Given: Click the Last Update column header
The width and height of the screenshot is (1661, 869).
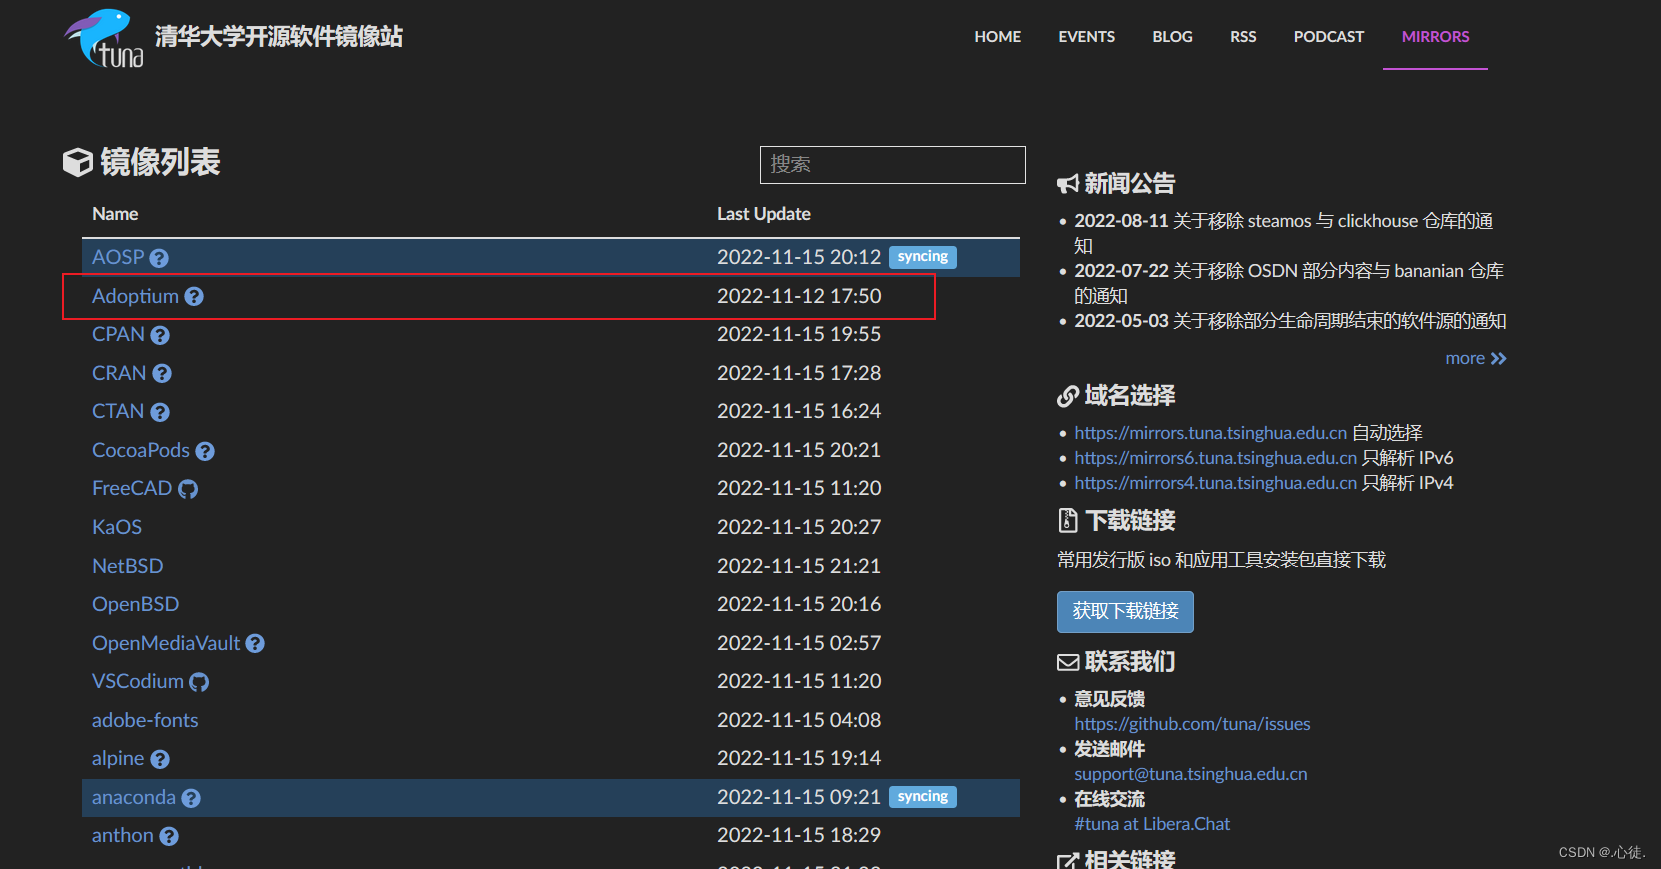Looking at the screenshot, I should (x=764, y=214).
